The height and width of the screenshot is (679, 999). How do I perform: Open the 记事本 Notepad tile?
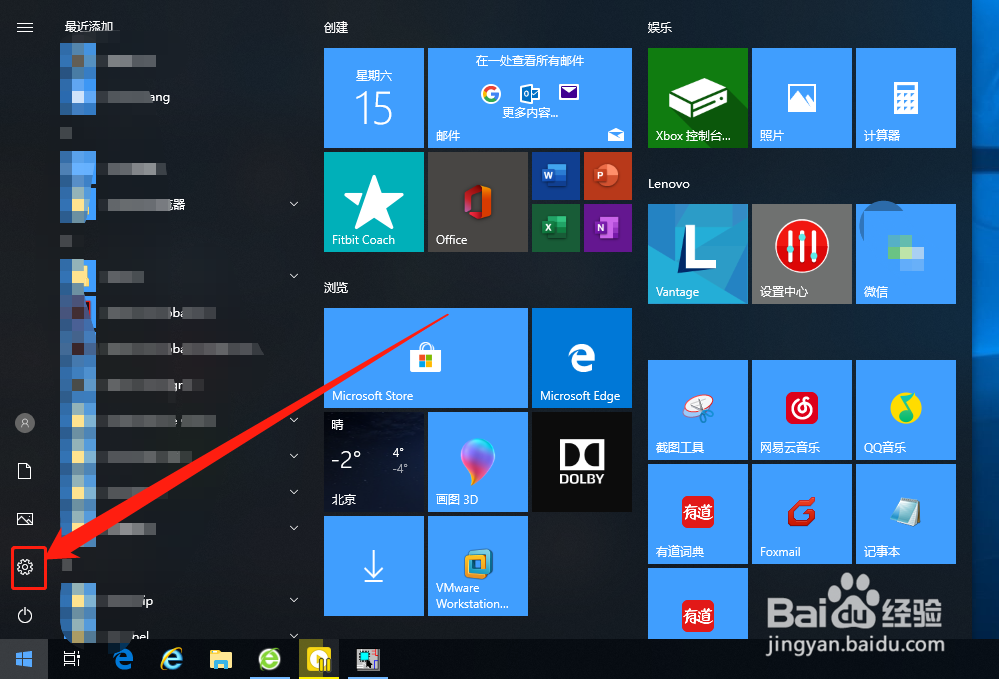tap(905, 513)
